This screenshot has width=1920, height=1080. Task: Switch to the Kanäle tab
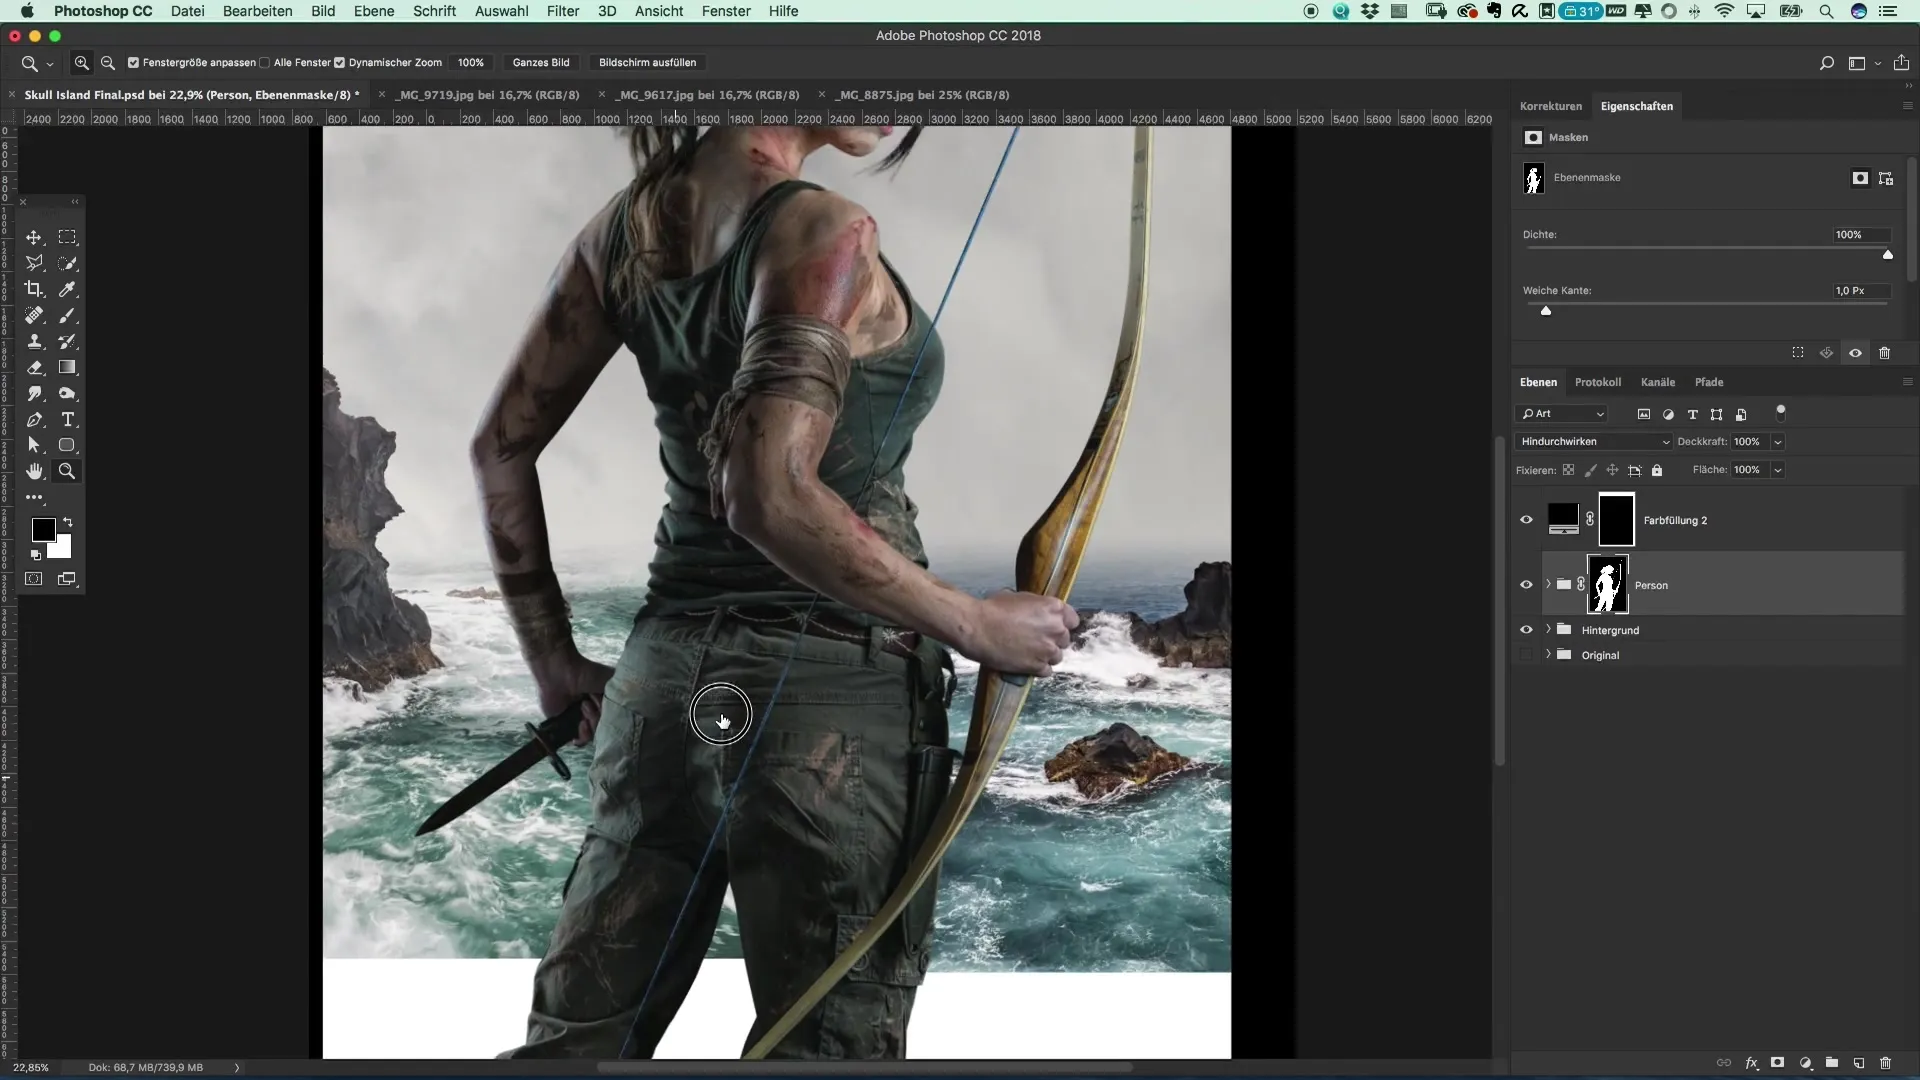(x=1658, y=382)
